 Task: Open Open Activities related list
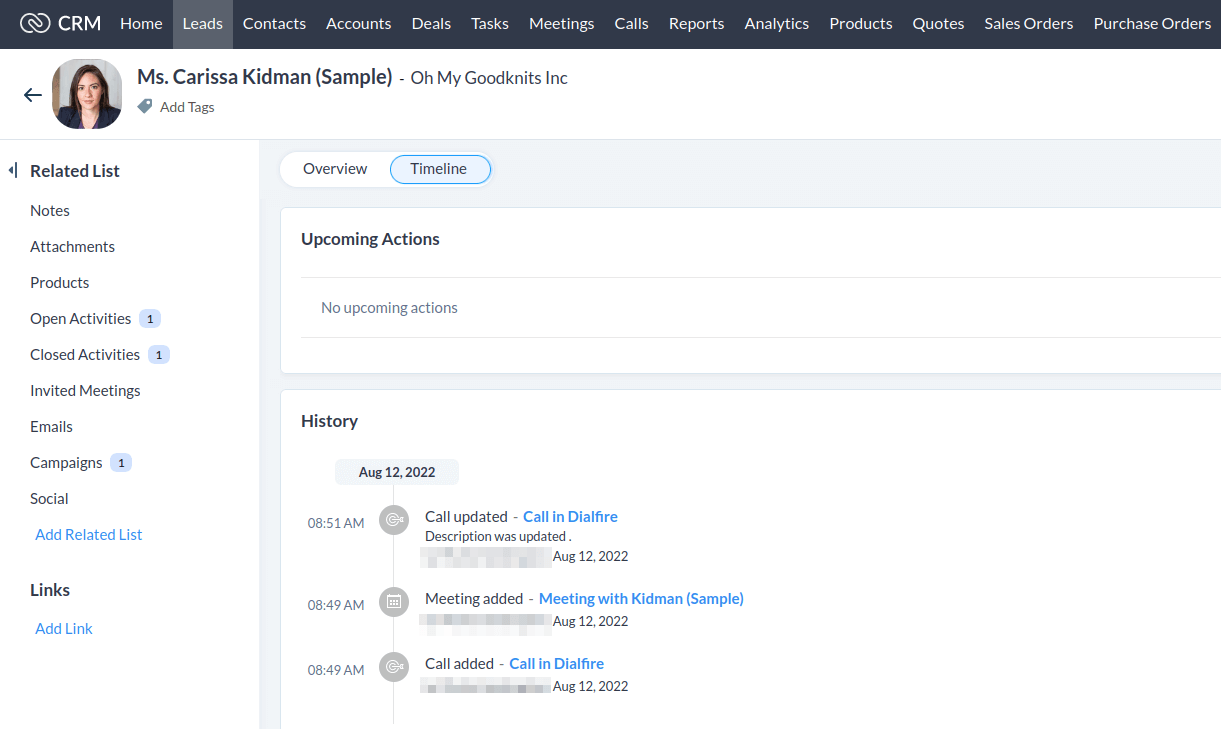81,319
